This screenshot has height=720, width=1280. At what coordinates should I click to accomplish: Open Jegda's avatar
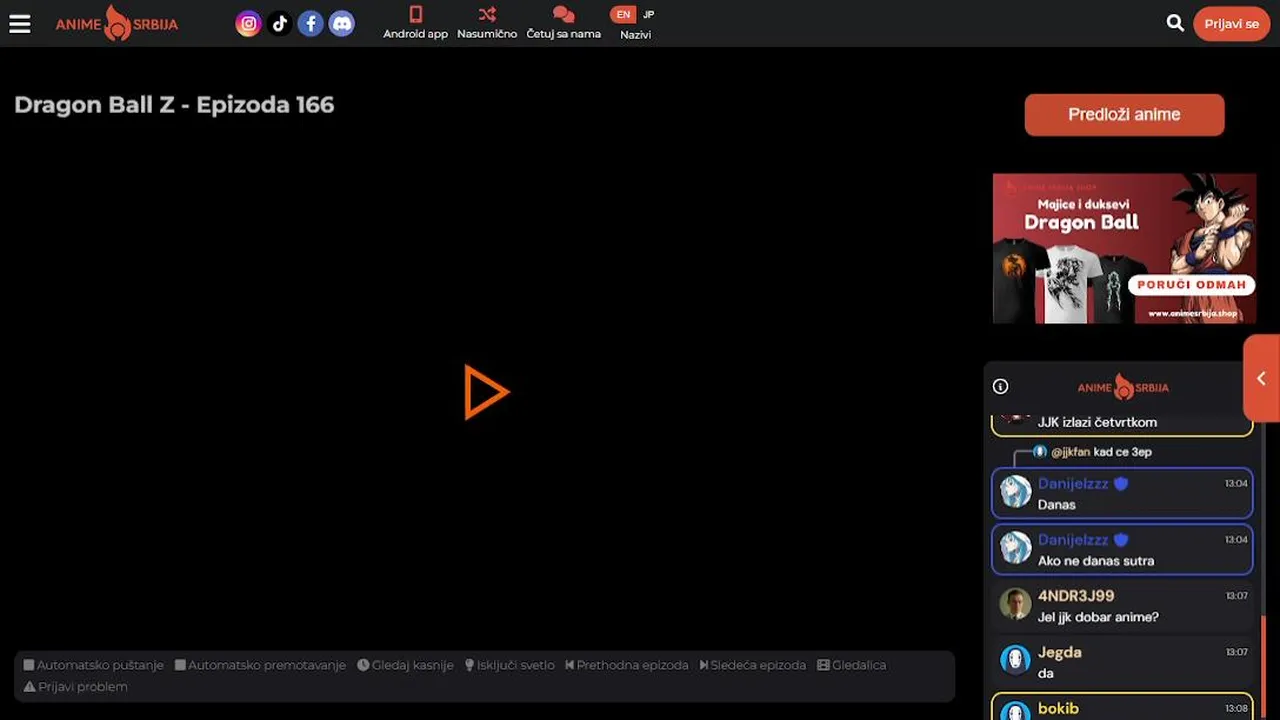[1015, 659]
